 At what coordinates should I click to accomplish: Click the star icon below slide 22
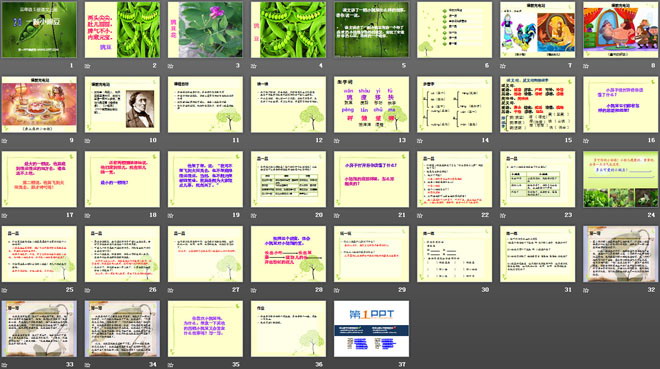click(x=420, y=215)
